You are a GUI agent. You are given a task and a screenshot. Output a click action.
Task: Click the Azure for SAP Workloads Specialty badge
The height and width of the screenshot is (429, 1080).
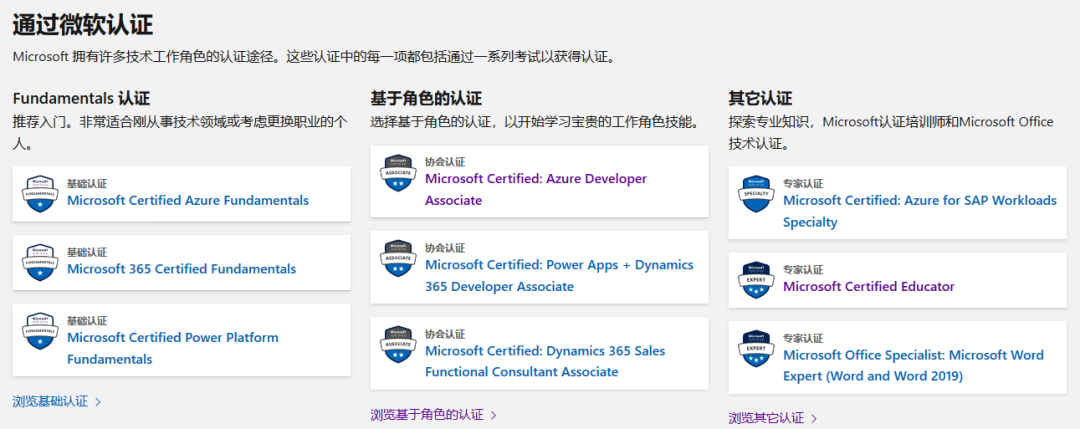(756, 194)
